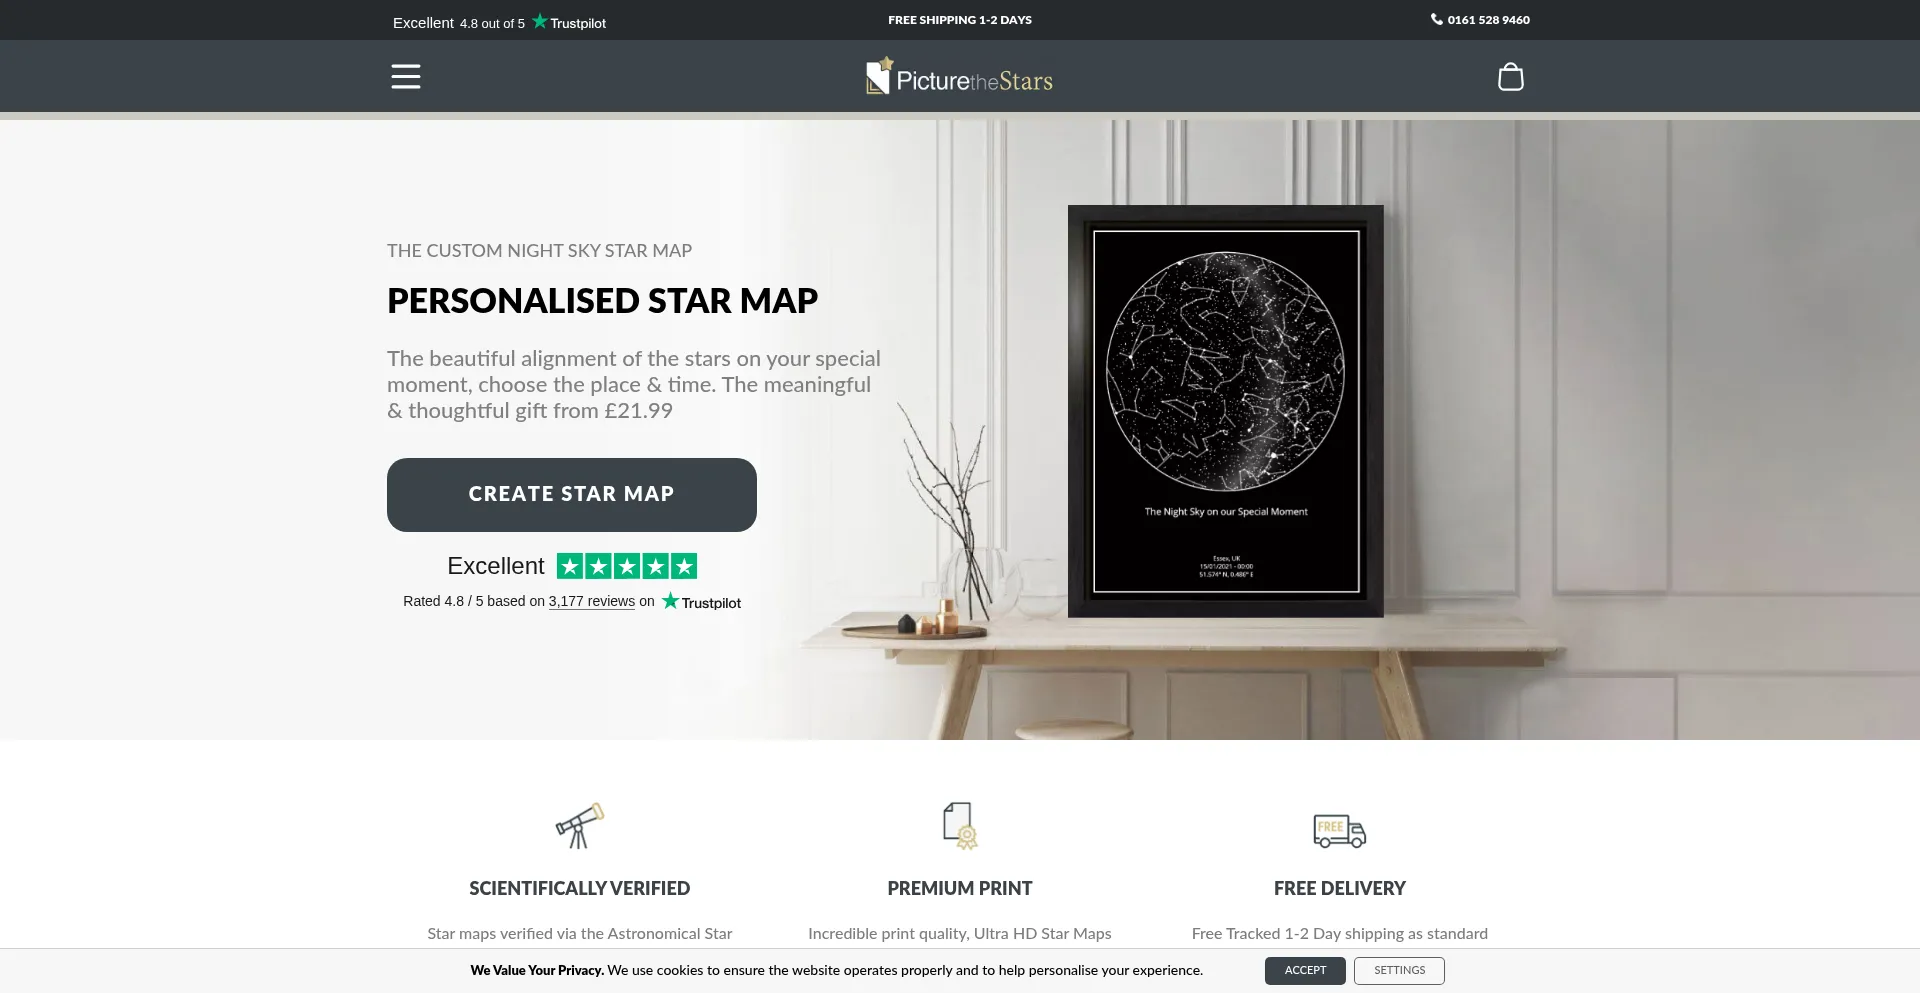The image size is (1920, 993).
Task: Click the Premium Print heading
Action: [x=960, y=888]
